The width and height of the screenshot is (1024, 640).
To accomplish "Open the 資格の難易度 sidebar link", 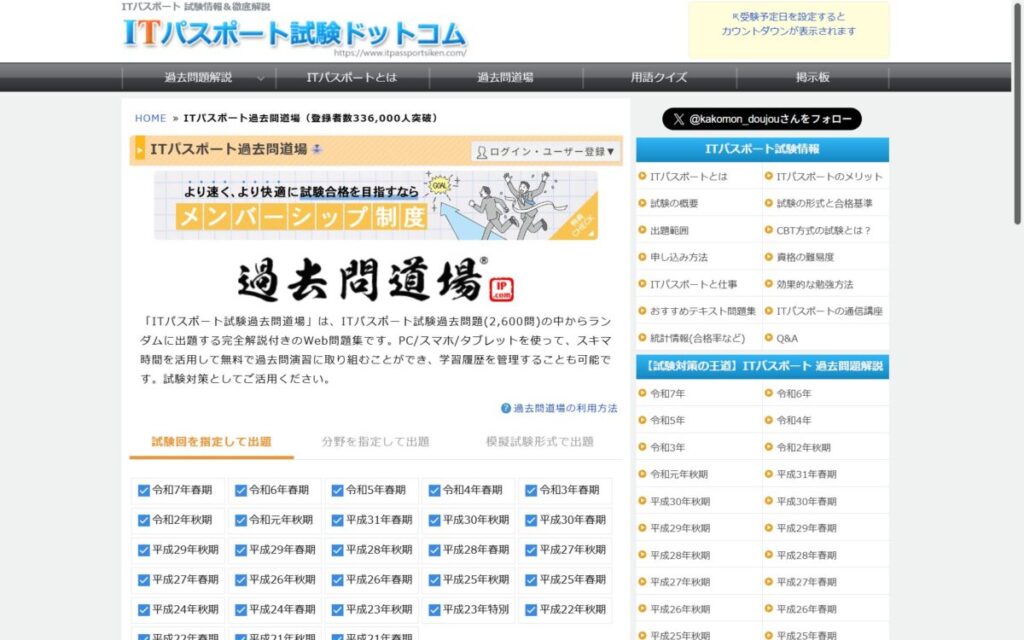I will [805, 257].
